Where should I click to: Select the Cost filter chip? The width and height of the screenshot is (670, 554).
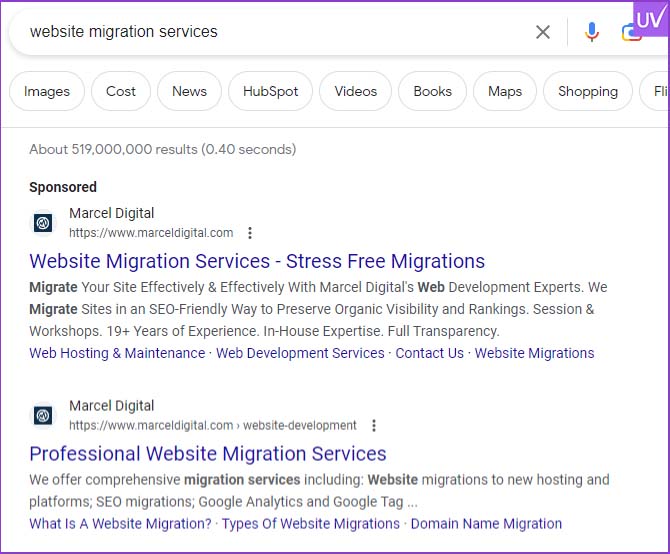[121, 91]
